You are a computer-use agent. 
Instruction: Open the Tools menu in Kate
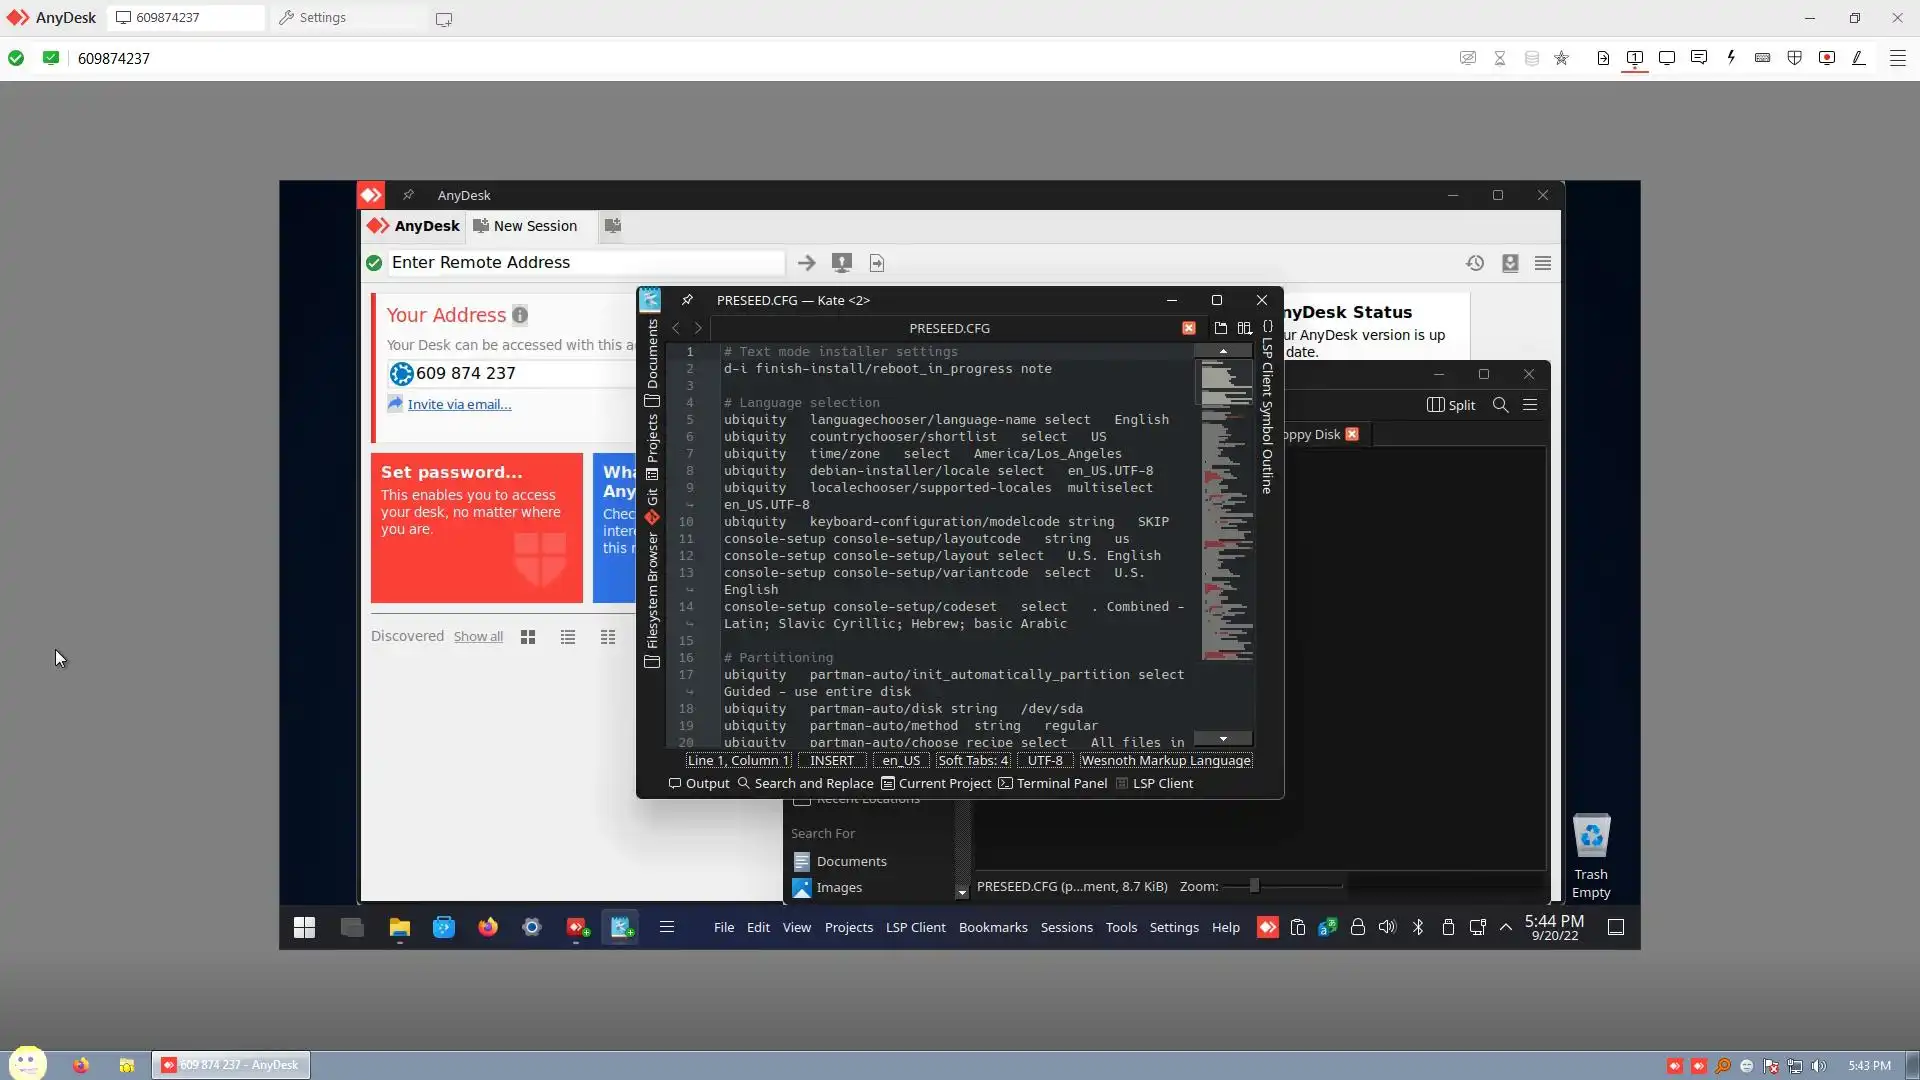1121,928
